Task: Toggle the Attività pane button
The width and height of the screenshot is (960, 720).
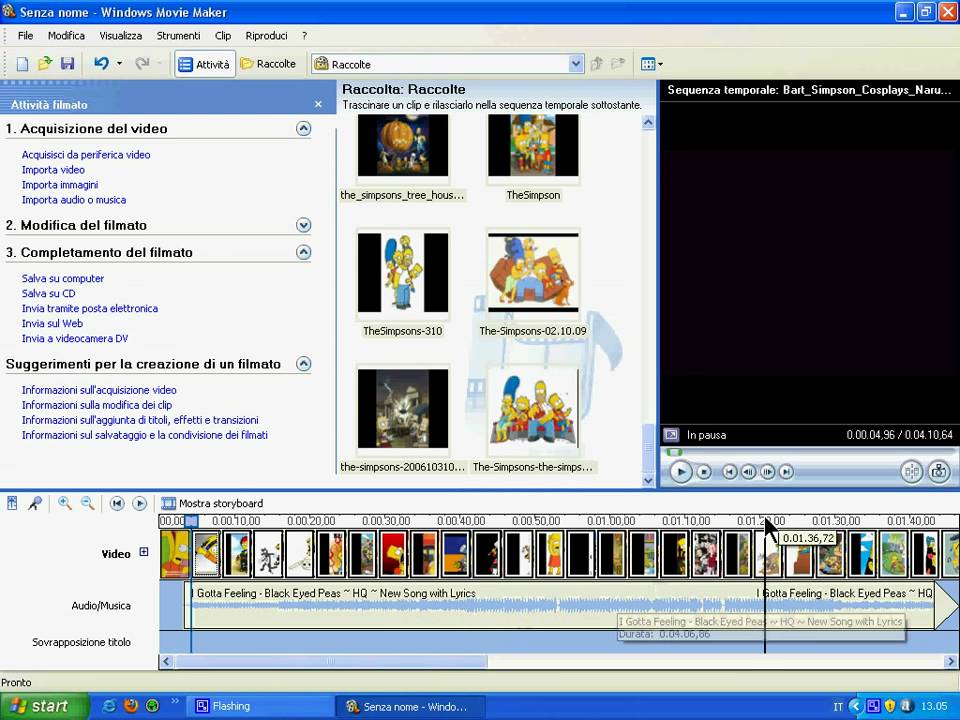Action: (x=204, y=64)
